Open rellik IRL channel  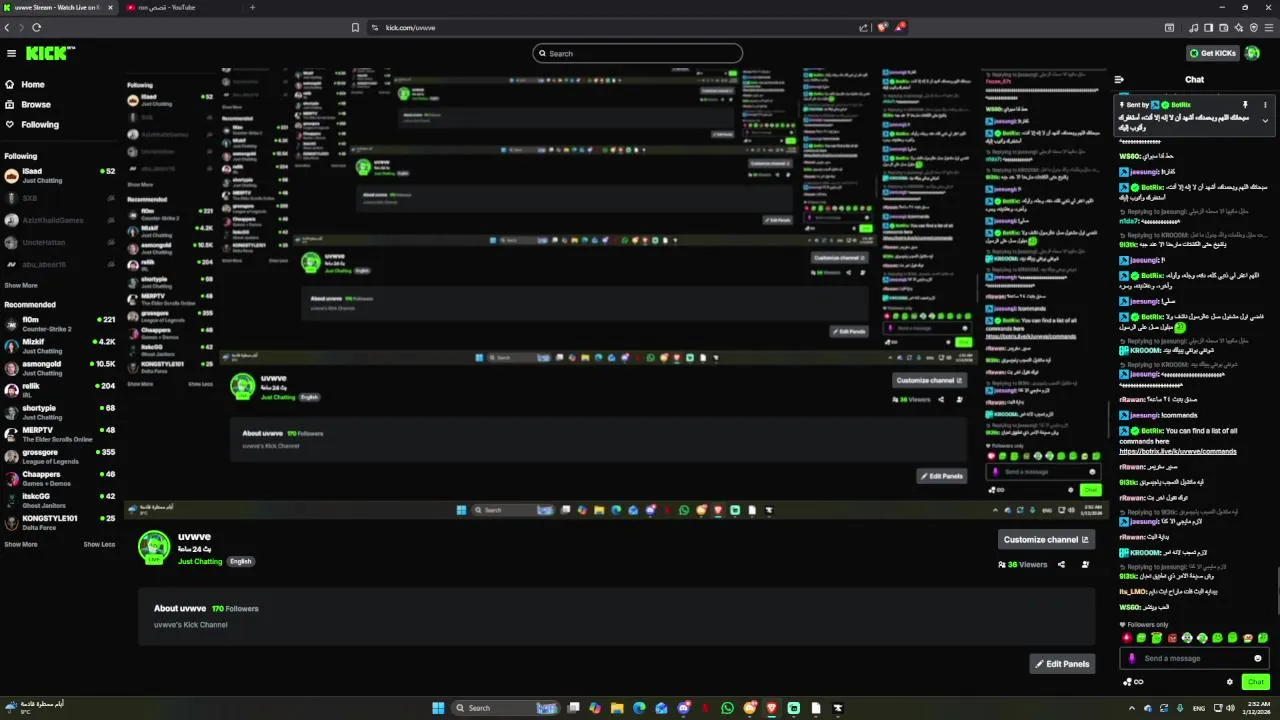[60, 390]
